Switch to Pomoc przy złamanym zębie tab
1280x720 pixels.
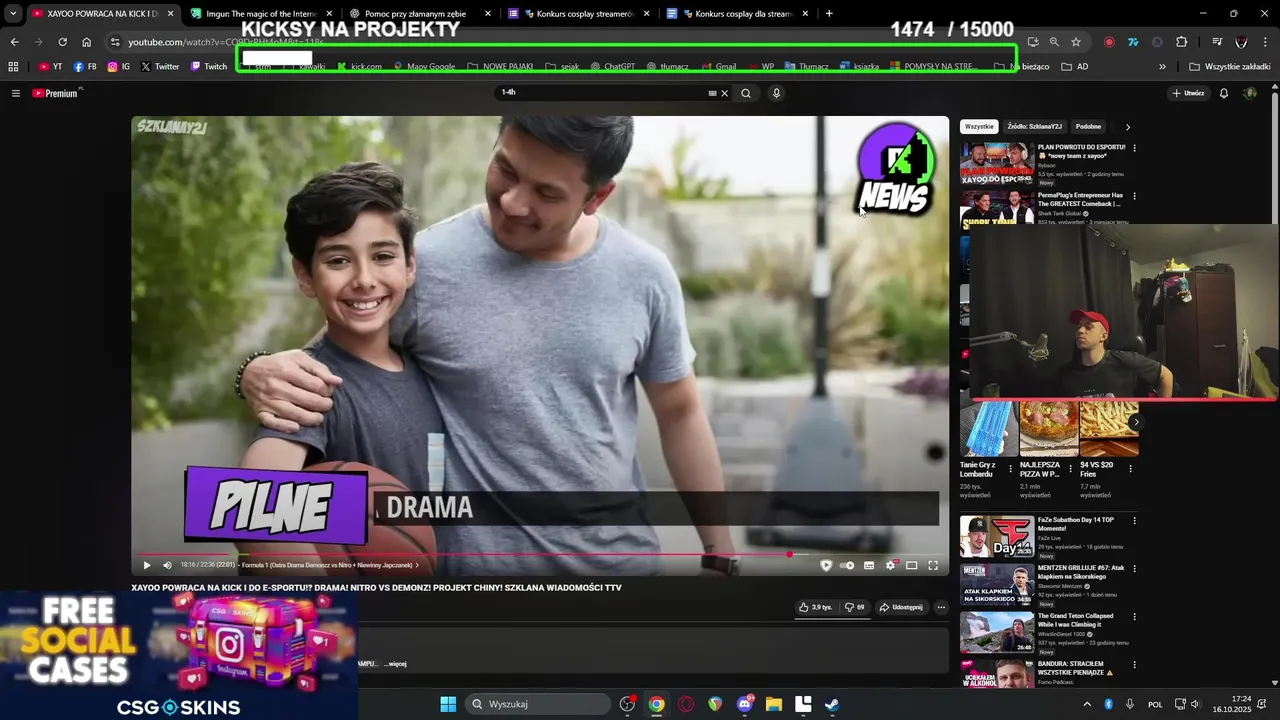420,14
